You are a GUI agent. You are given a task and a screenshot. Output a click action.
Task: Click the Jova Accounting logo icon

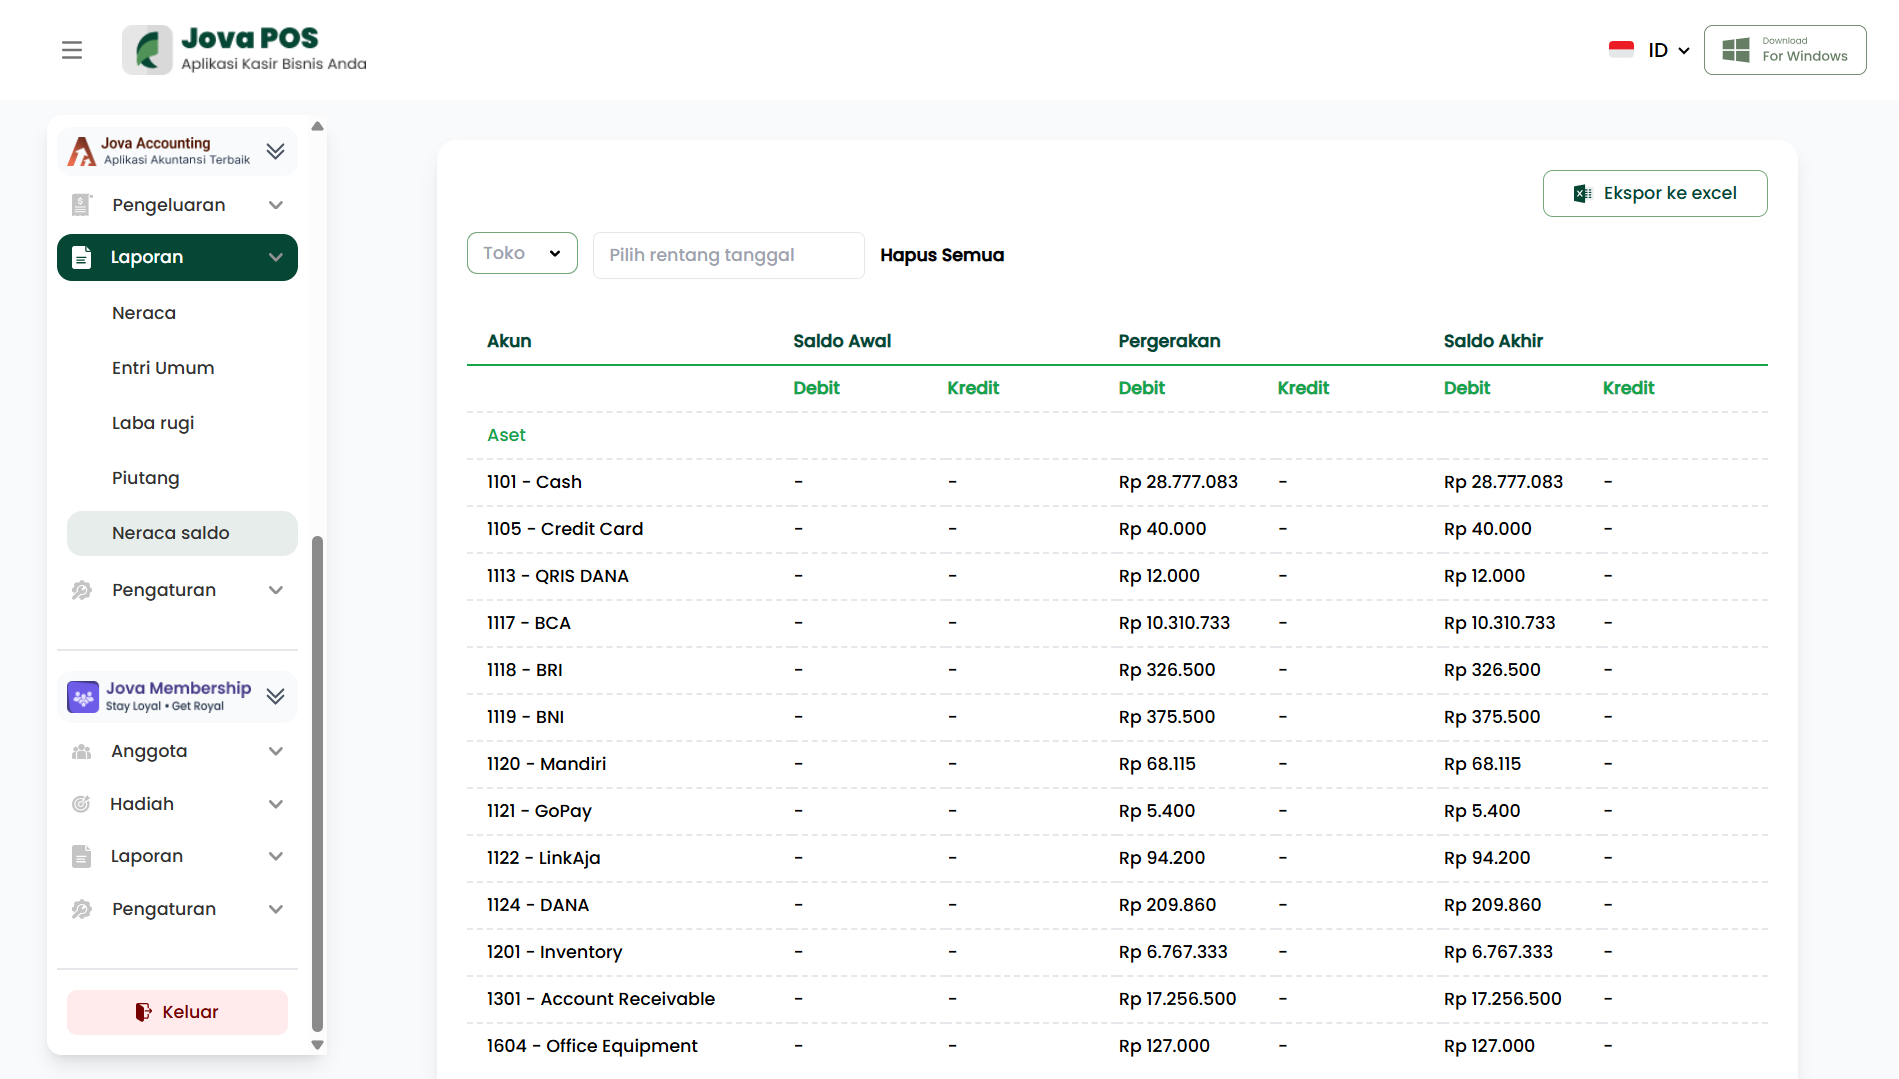[x=81, y=151]
